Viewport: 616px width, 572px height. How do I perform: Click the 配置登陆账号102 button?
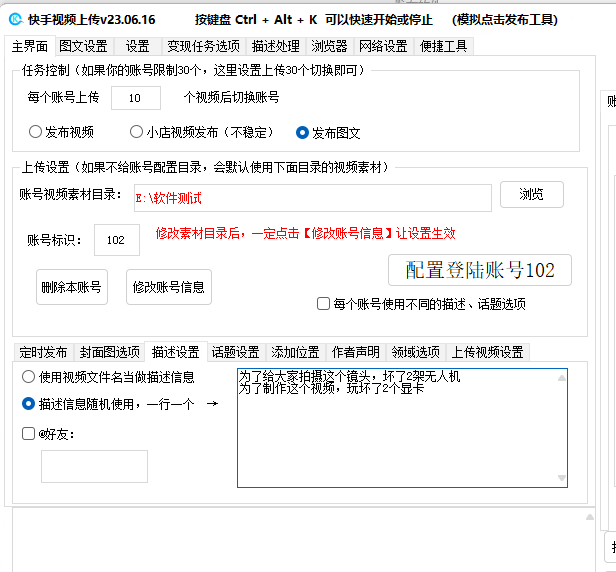tap(480, 270)
